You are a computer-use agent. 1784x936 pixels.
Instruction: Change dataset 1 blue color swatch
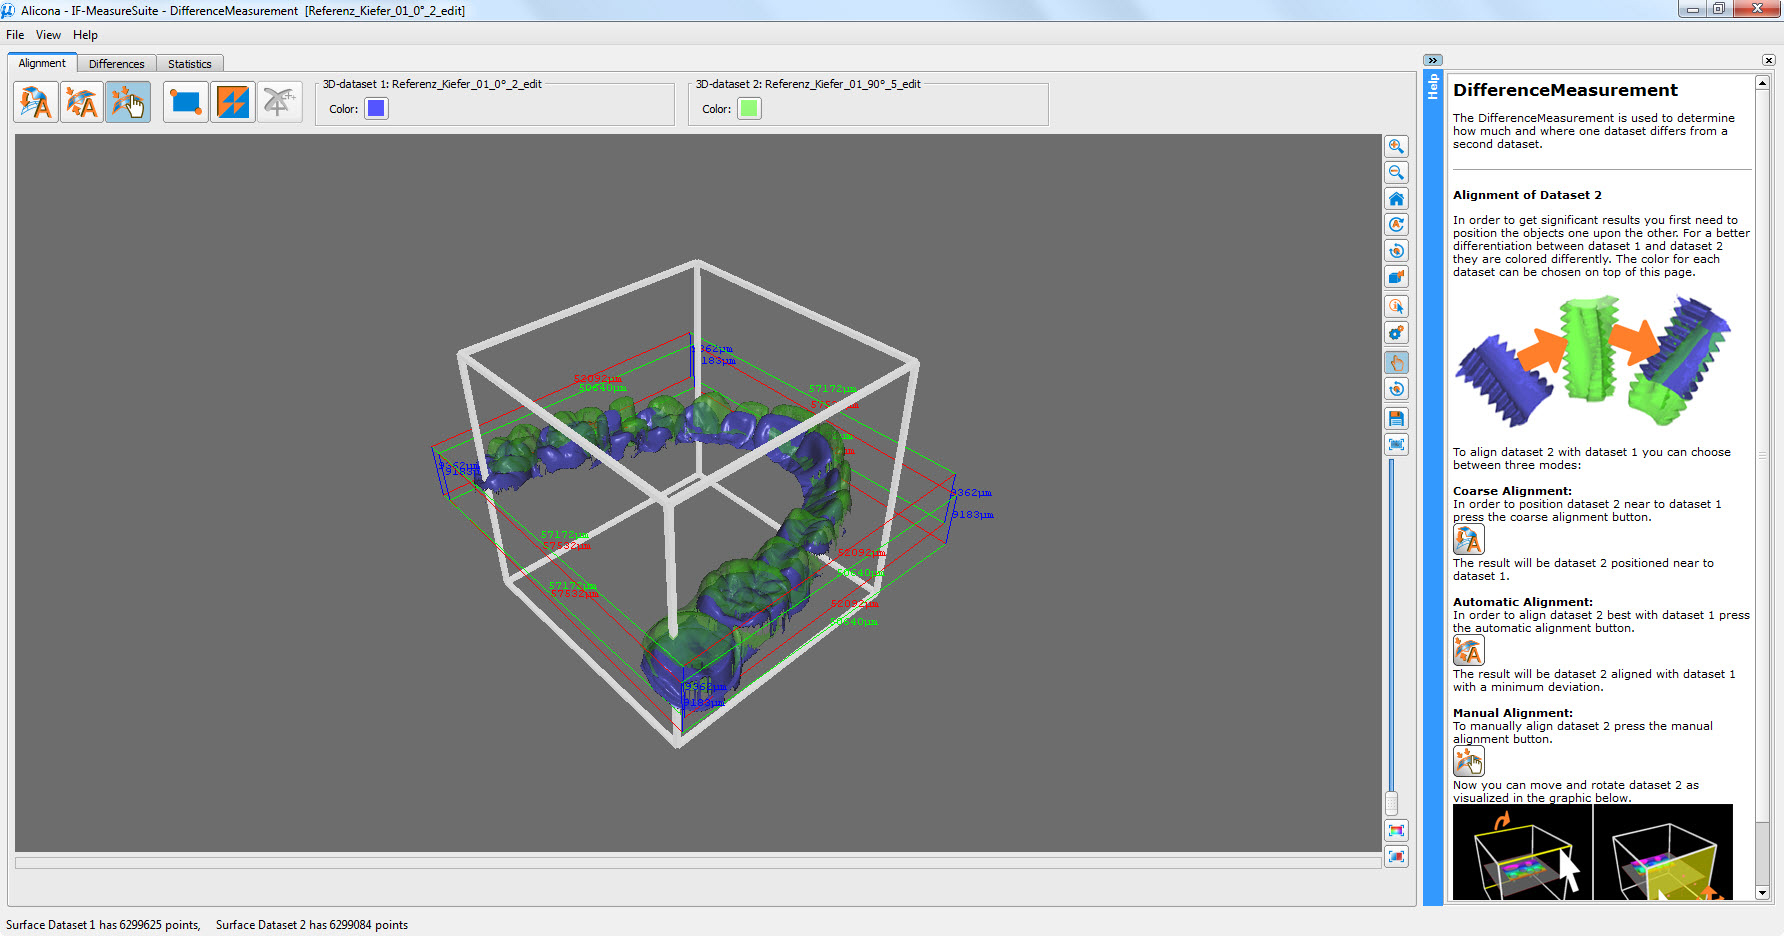pos(376,109)
